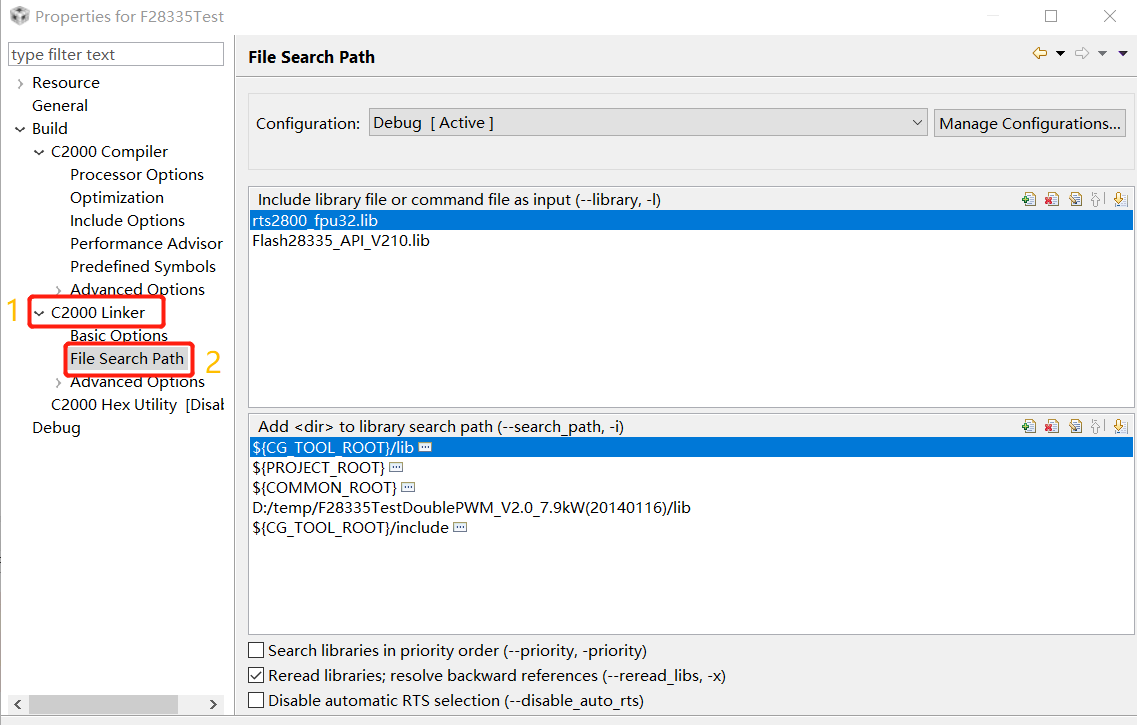Click the Manage Configurations button
The image size is (1137, 725).
(1030, 124)
